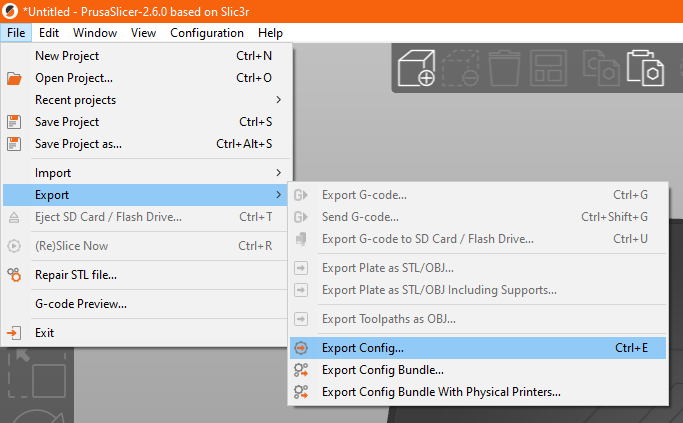Open the Configuration menu
The height and width of the screenshot is (423, 683).
click(x=207, y=33)
